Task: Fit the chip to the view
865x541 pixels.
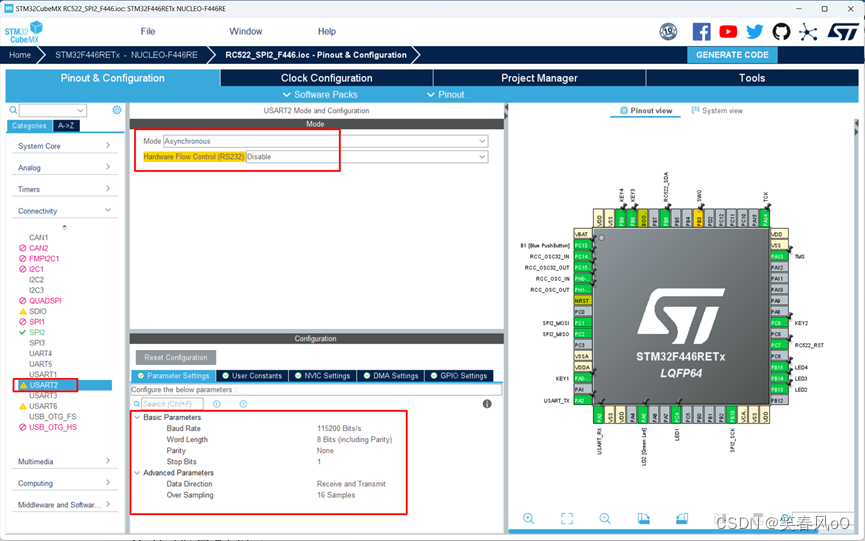Action: [x=567, y=518]
